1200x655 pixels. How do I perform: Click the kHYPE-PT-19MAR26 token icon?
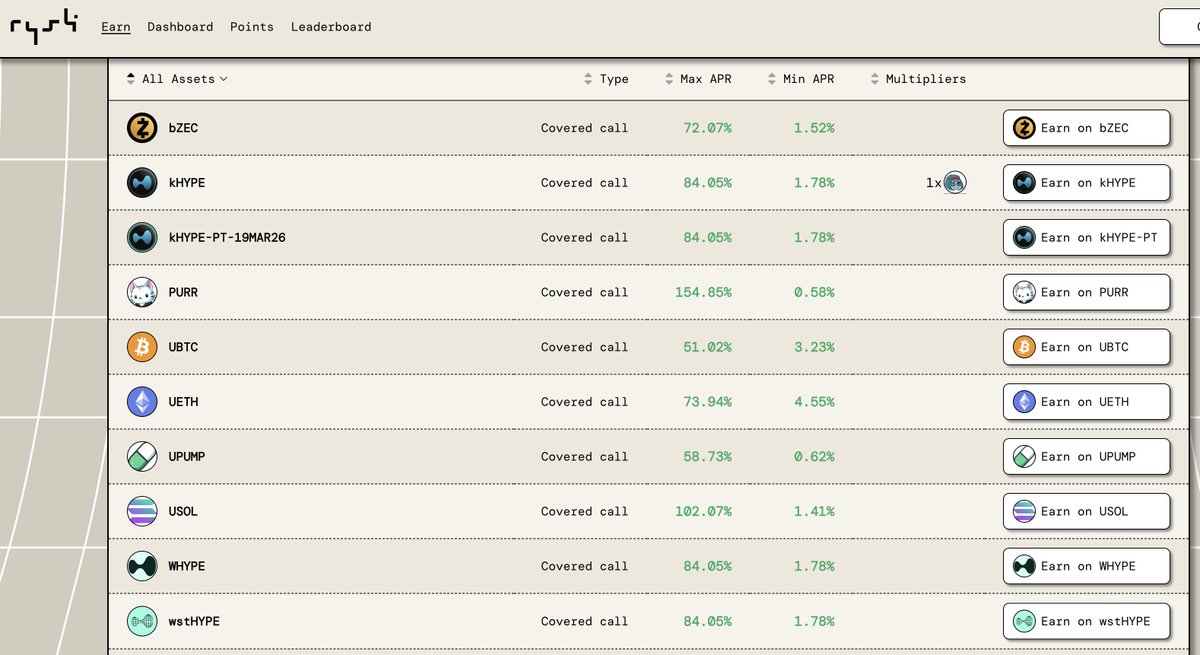tap(143, 238)
